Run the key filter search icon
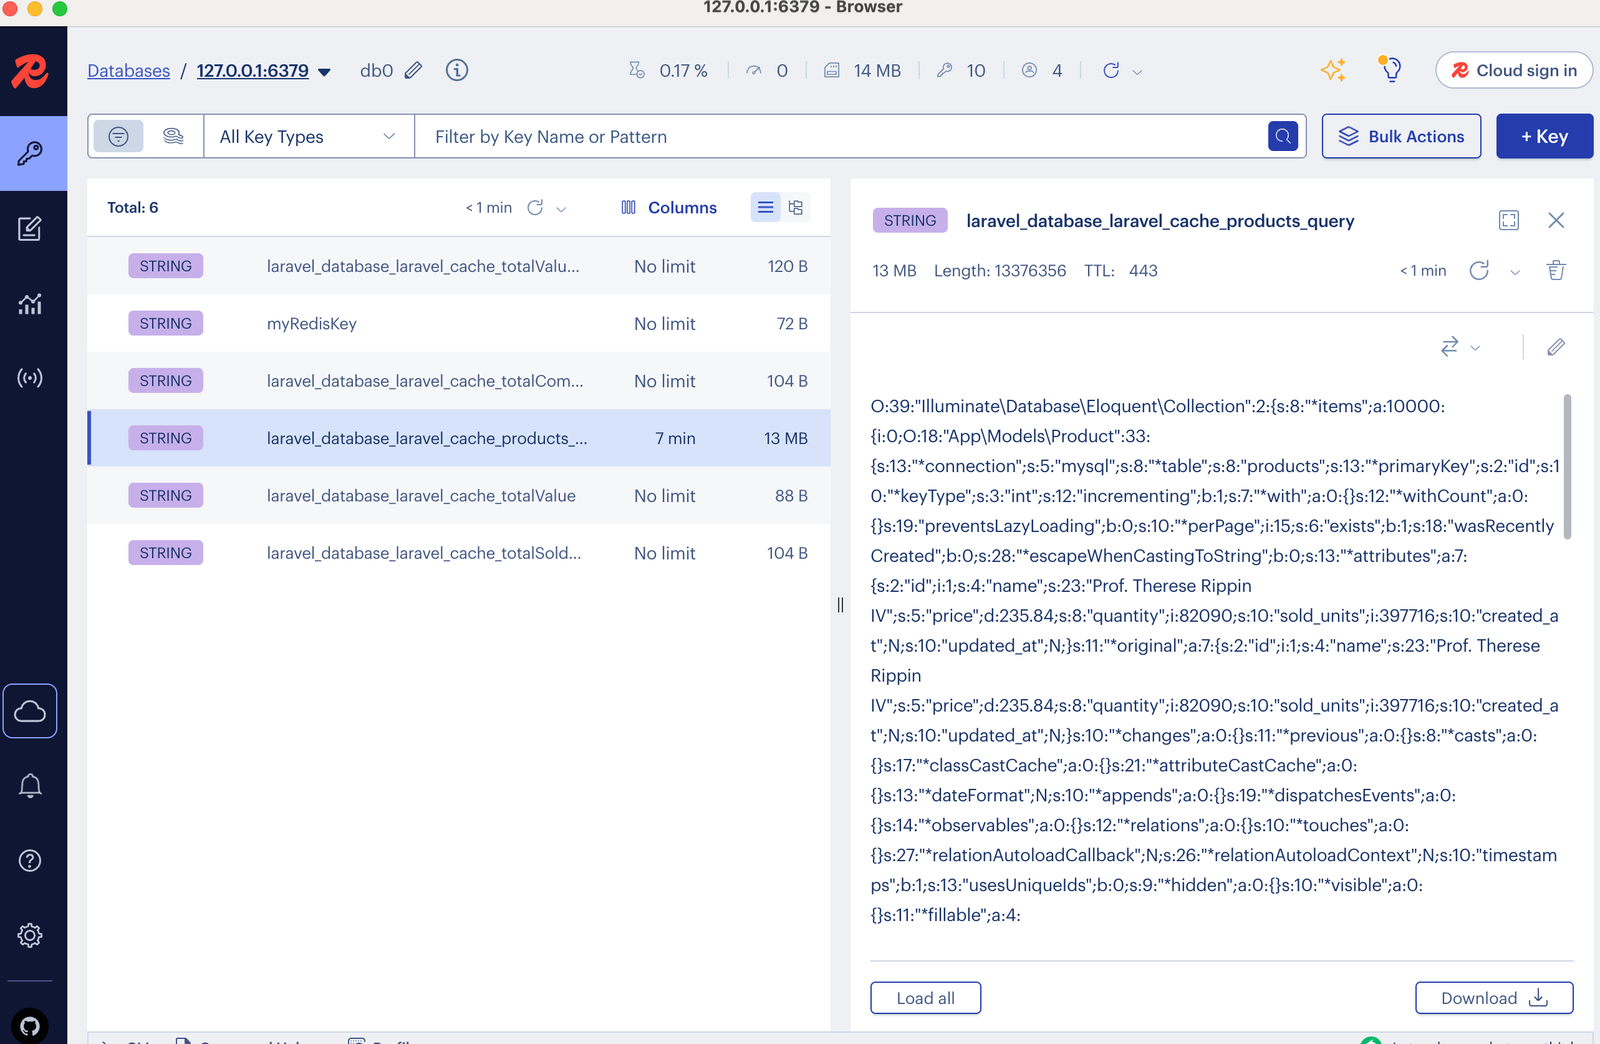The width and height of the screenshot is (1600, 1044). tap(1283, 136)
